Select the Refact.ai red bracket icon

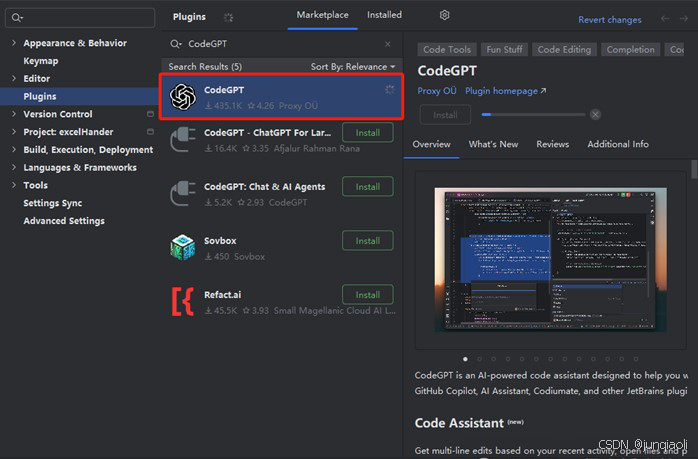pos(183,301)
